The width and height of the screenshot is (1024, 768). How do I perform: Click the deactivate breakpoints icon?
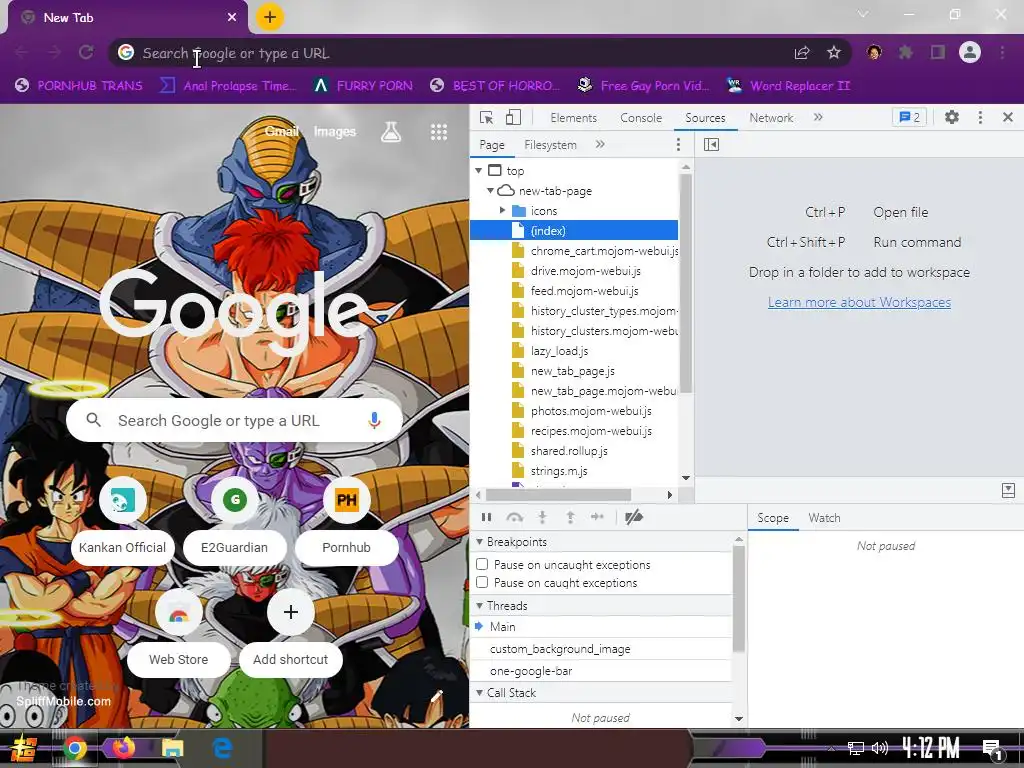tap(633, 517)
